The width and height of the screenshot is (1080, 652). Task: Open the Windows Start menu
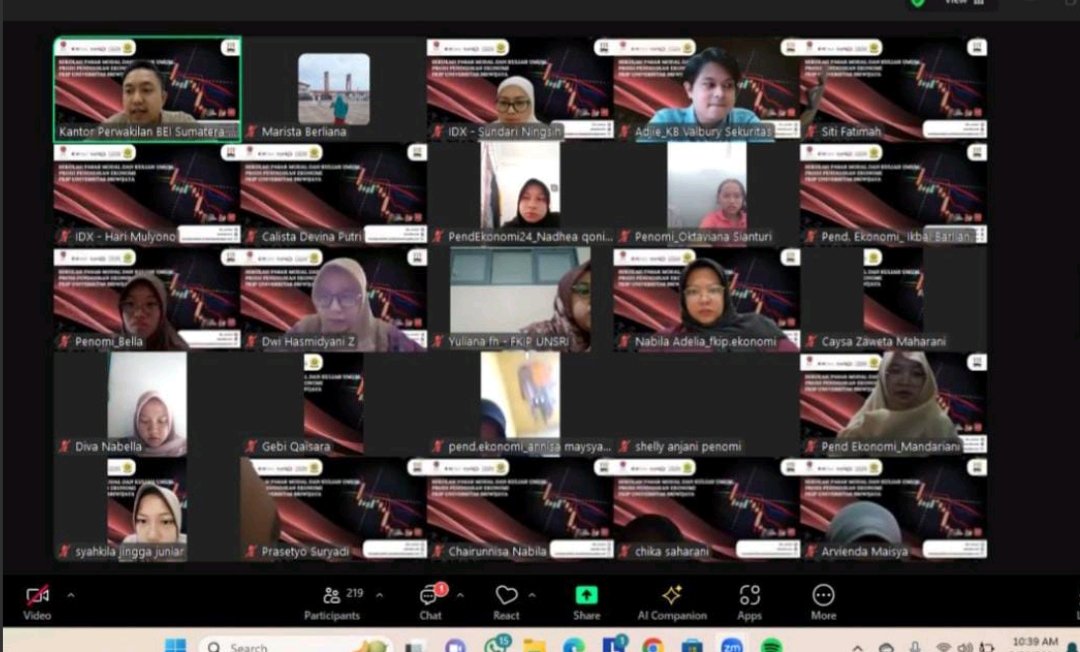176,645
